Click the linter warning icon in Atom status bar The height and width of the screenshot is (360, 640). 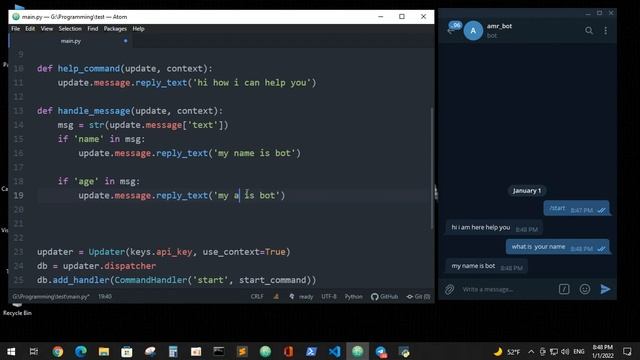(276, 297)
